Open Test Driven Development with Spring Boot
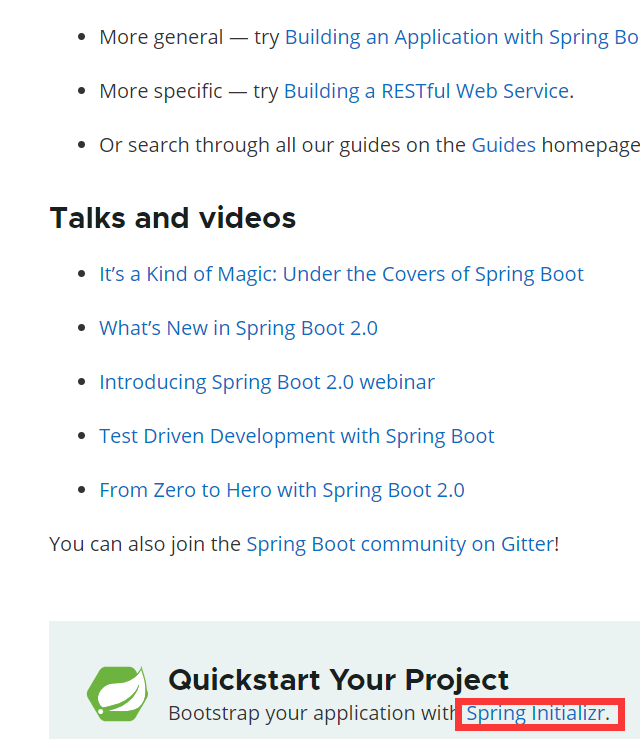 coord(296,437)
